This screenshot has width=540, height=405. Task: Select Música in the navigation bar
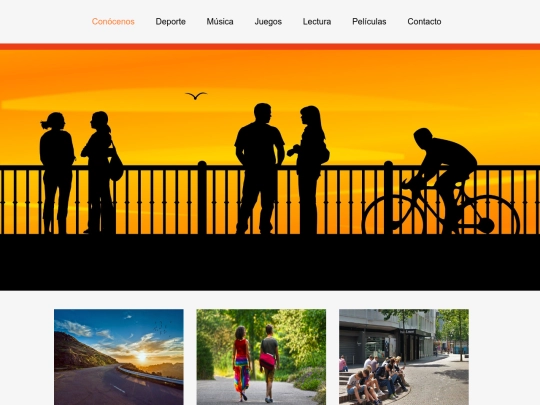220,22
